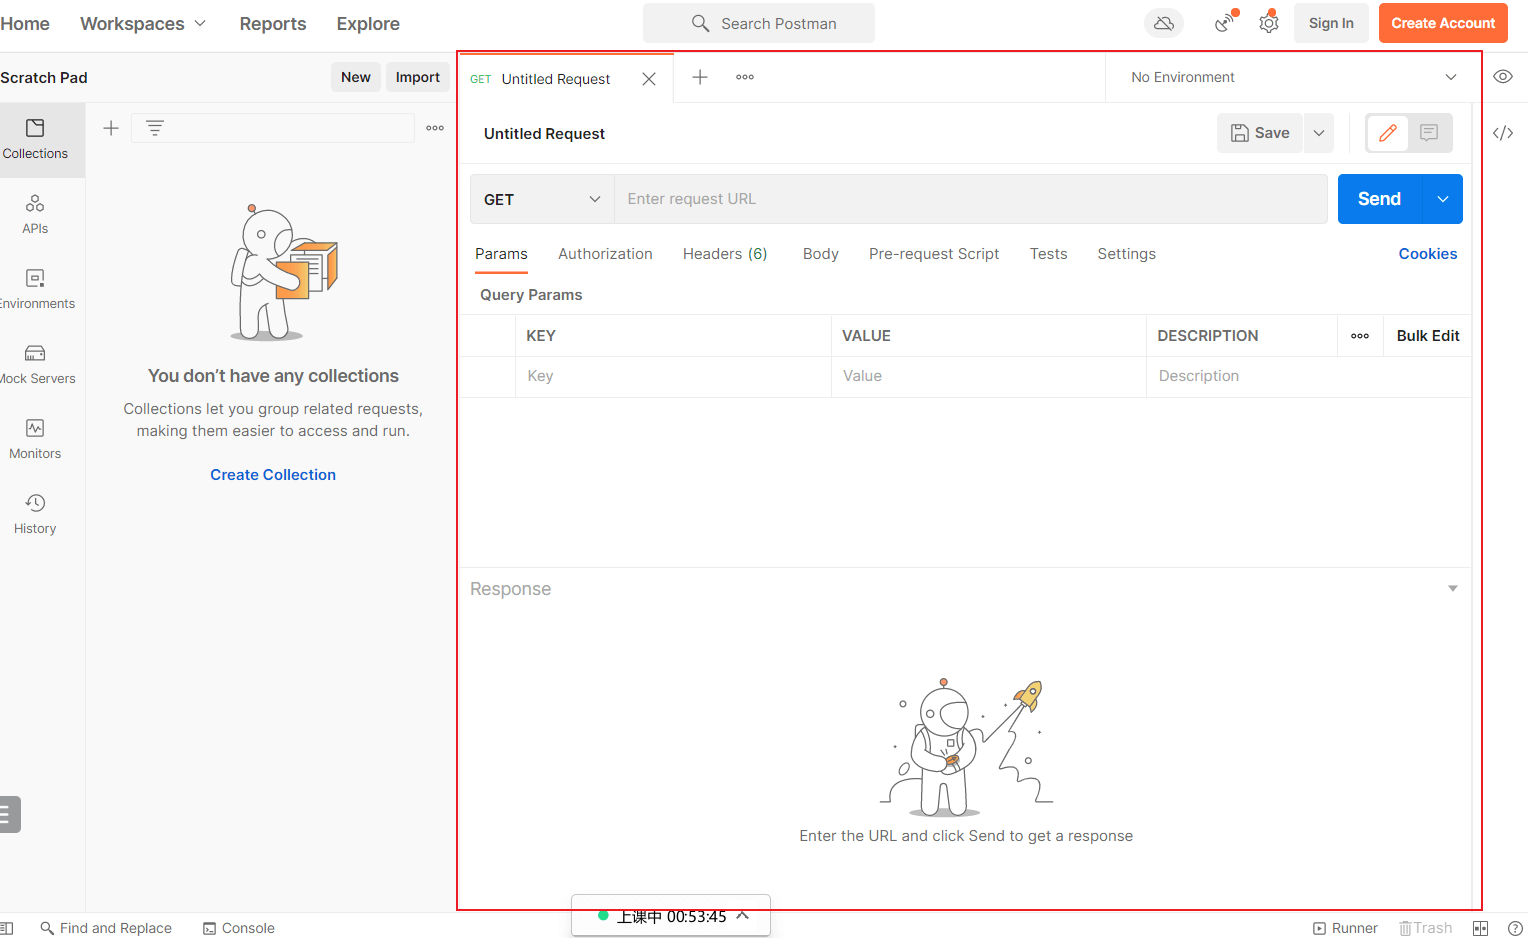The height and width of the screenshot is (938, 1528).
Task: Toggle sidebar visibility icon in status bar
Action: tap(6, 928)
